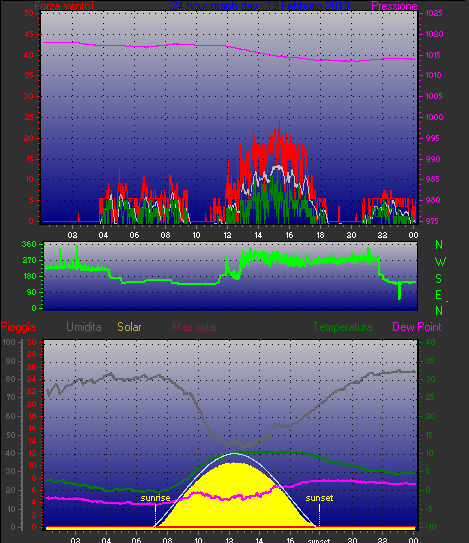Click the Pressione legend label
This screenshot has width=469, height=543.
click(394, 6)
